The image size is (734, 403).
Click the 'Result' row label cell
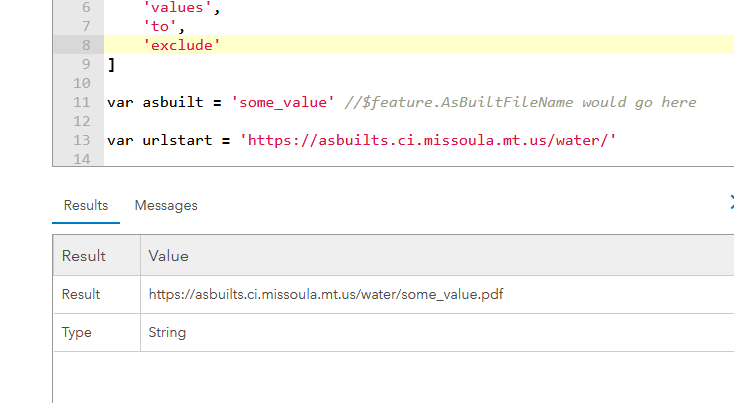81,294
